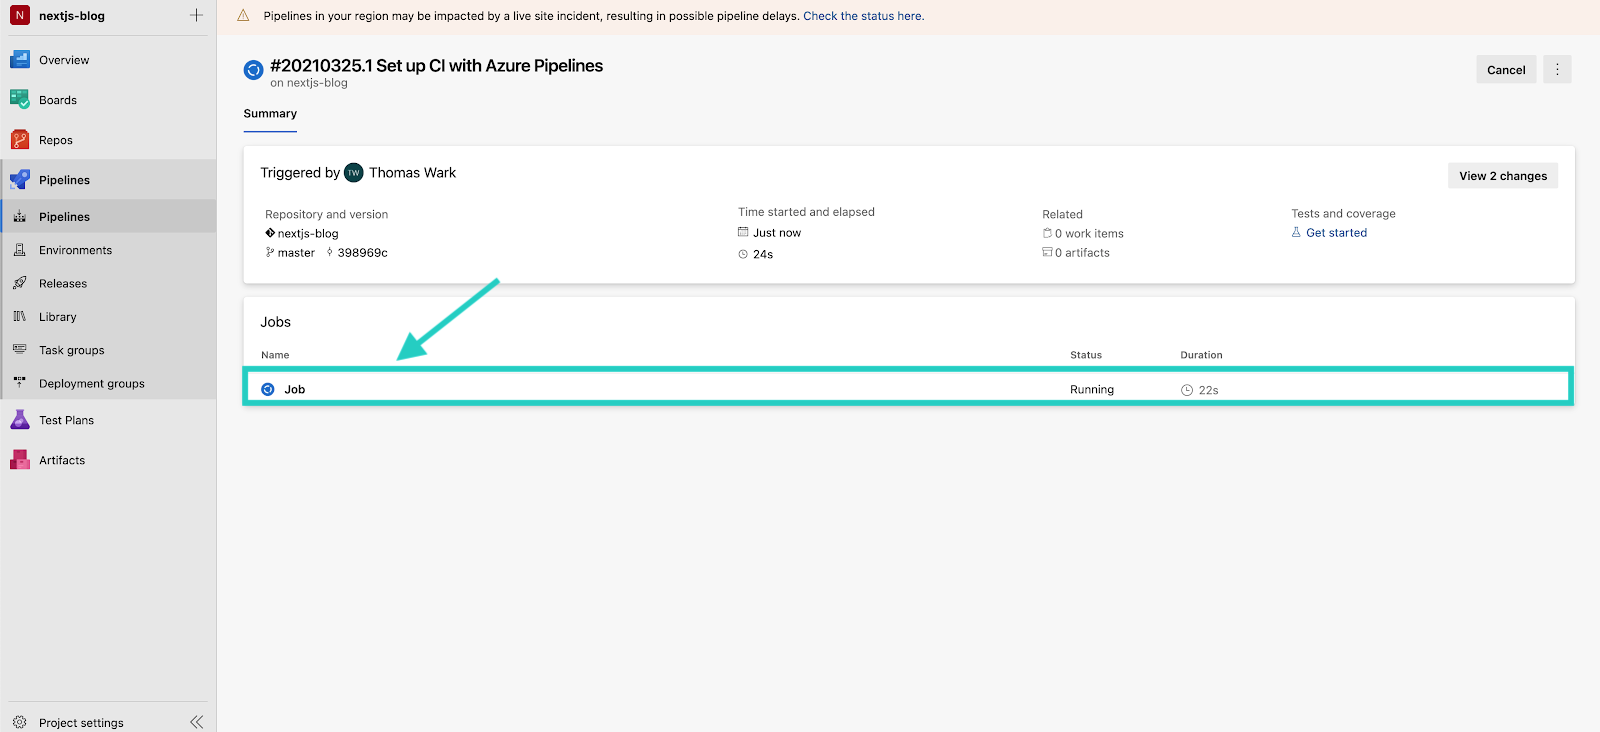Click the Duration column header

point(1201,355)
